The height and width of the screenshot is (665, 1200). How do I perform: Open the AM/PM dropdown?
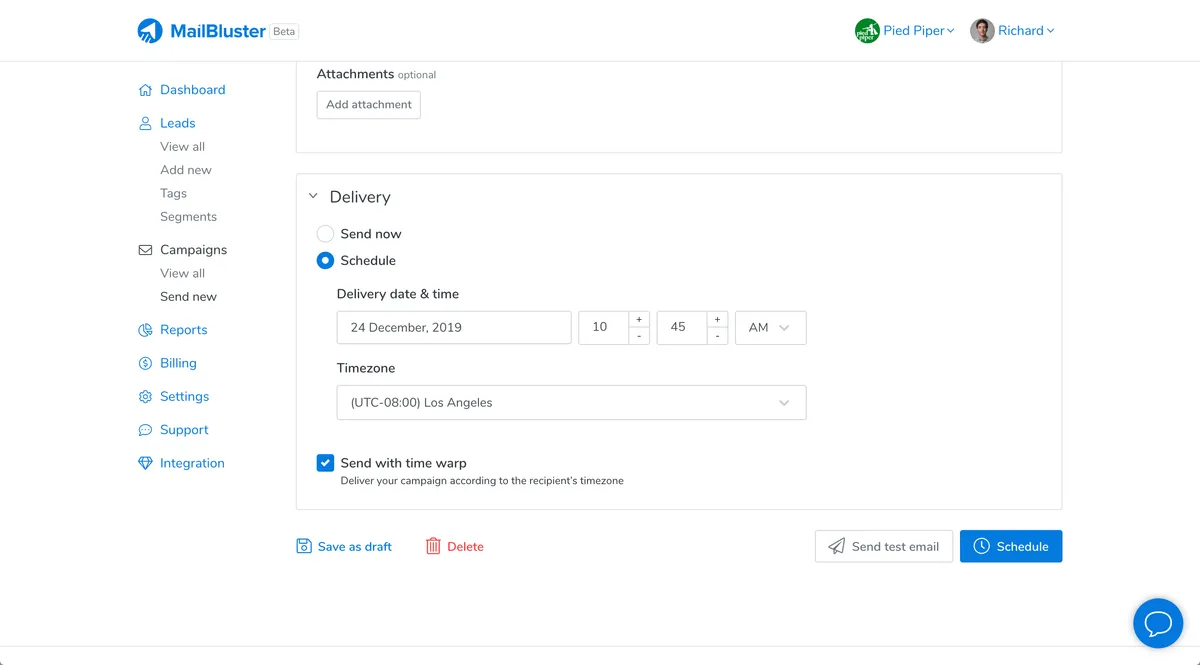770,328
